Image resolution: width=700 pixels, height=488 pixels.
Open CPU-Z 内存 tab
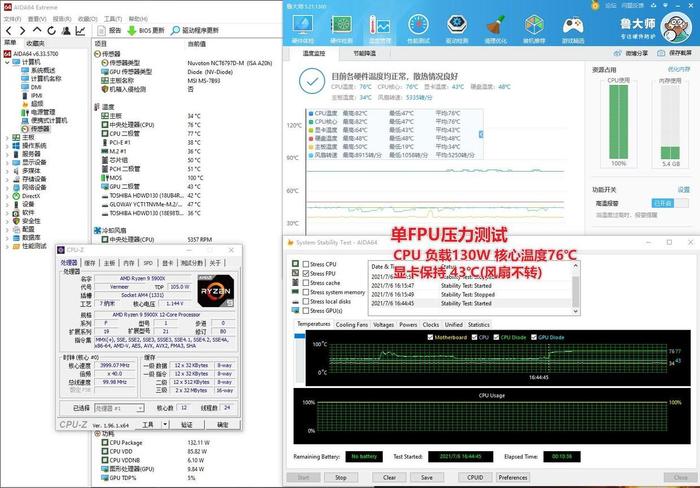pyautogui.click(x=129, y=263)
